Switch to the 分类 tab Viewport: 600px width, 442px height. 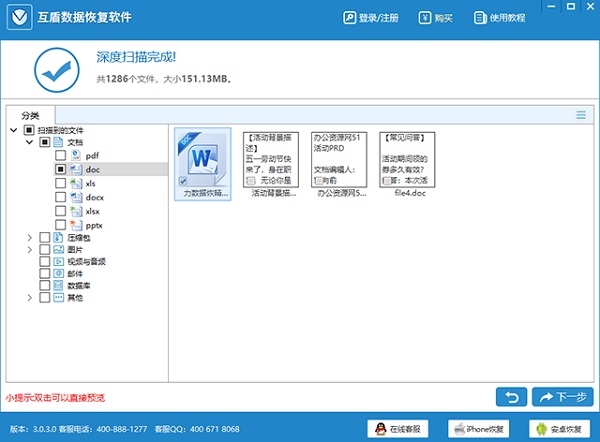pos(30,116)
